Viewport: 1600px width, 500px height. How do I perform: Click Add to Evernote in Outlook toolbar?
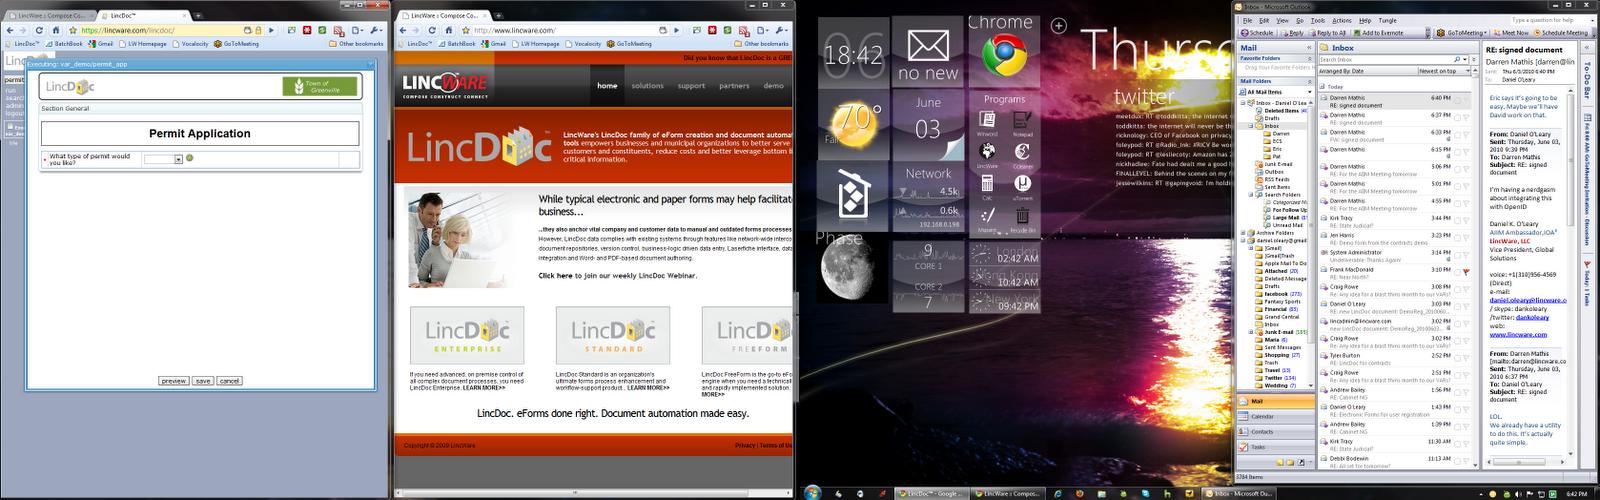[x=1378, y=32]
